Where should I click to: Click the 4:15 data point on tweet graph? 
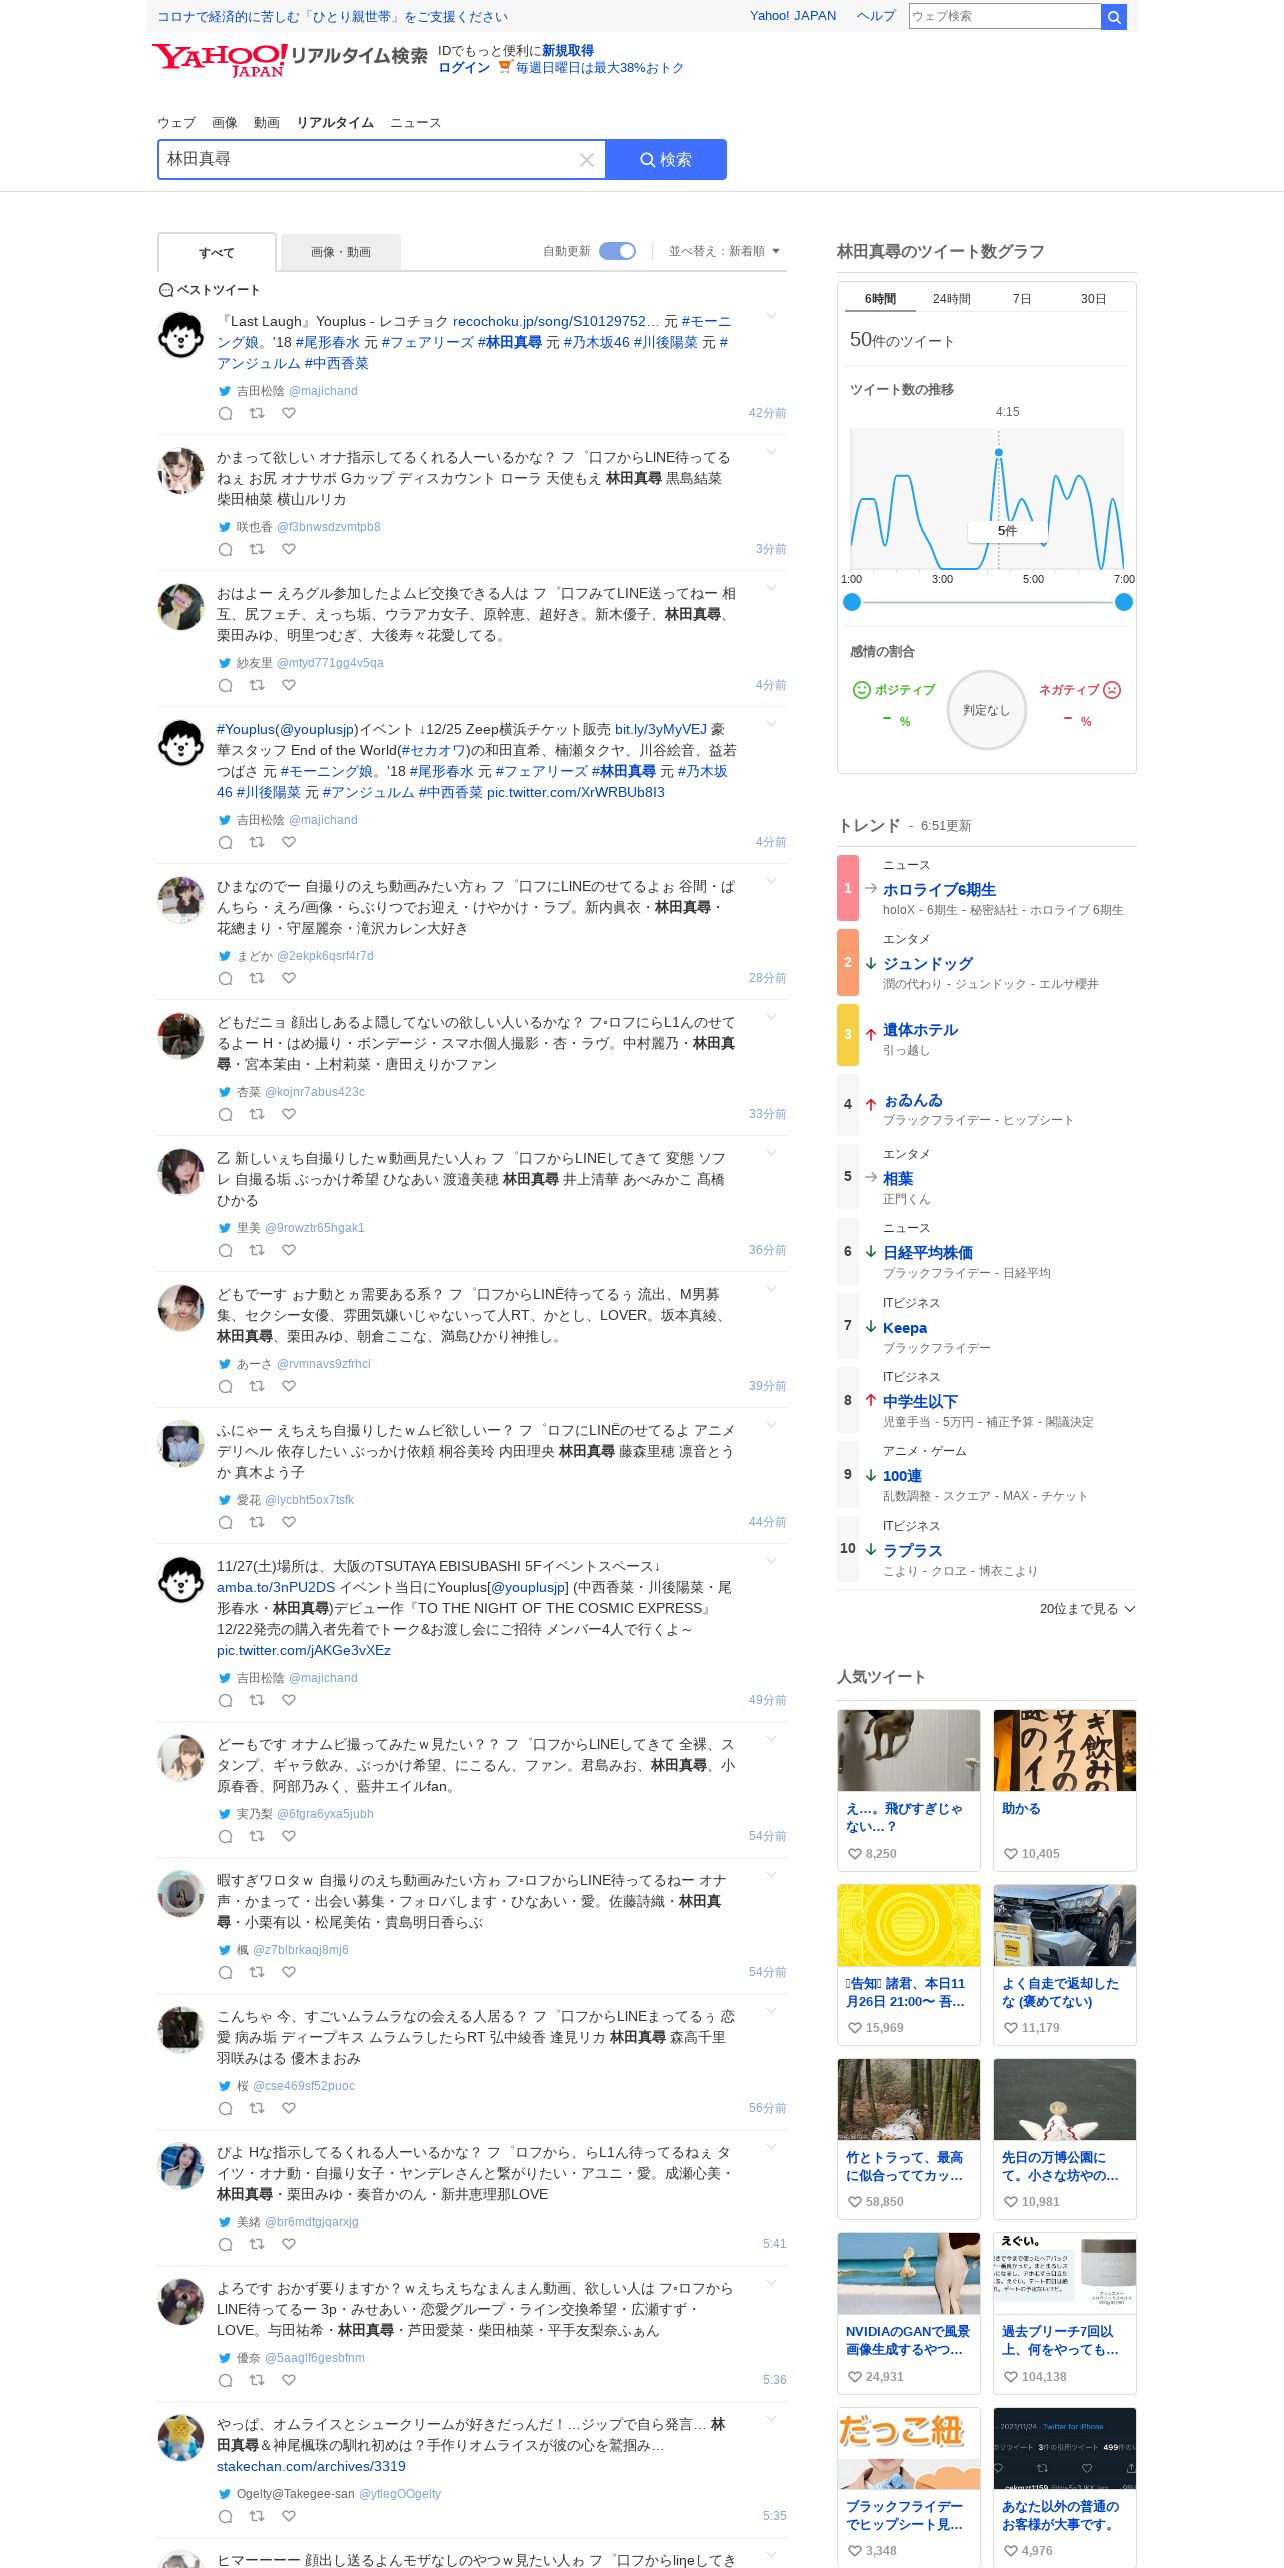pos(998,453)
